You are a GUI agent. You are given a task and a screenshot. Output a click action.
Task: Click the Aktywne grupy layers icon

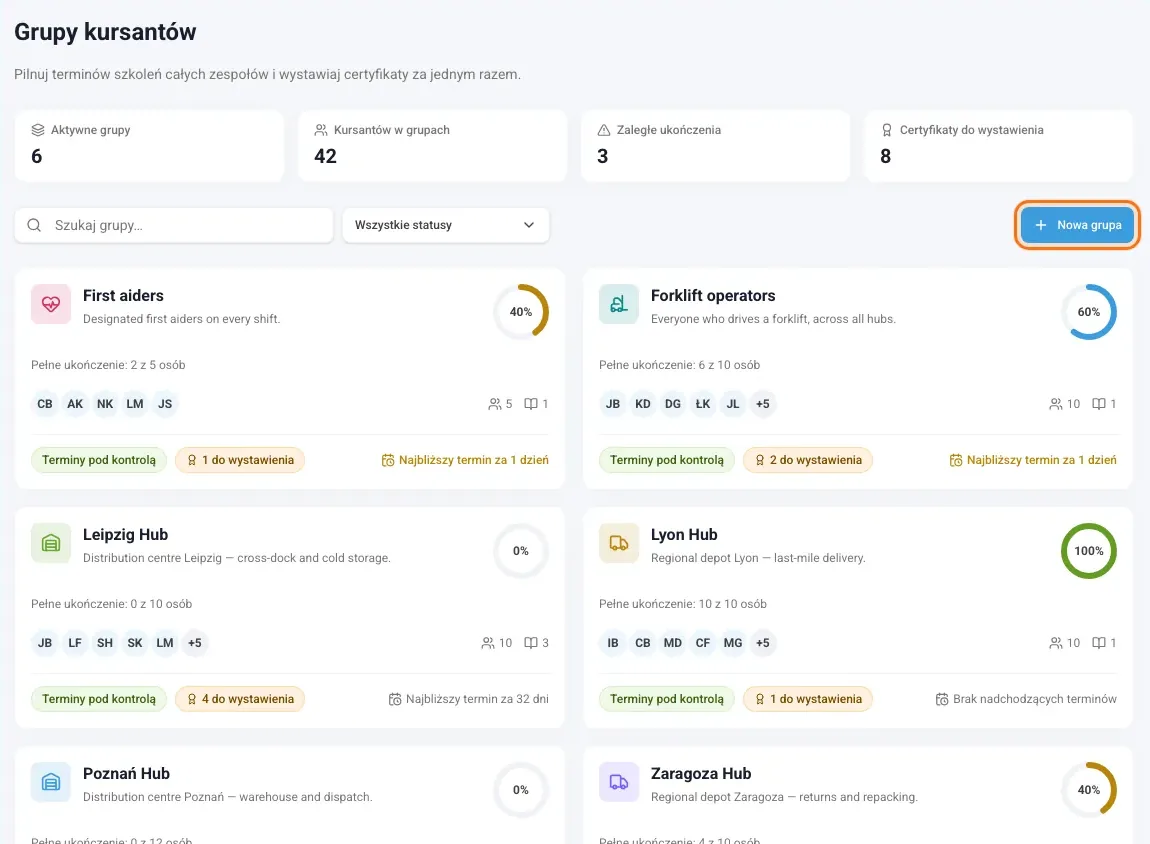tap(38, 130)
